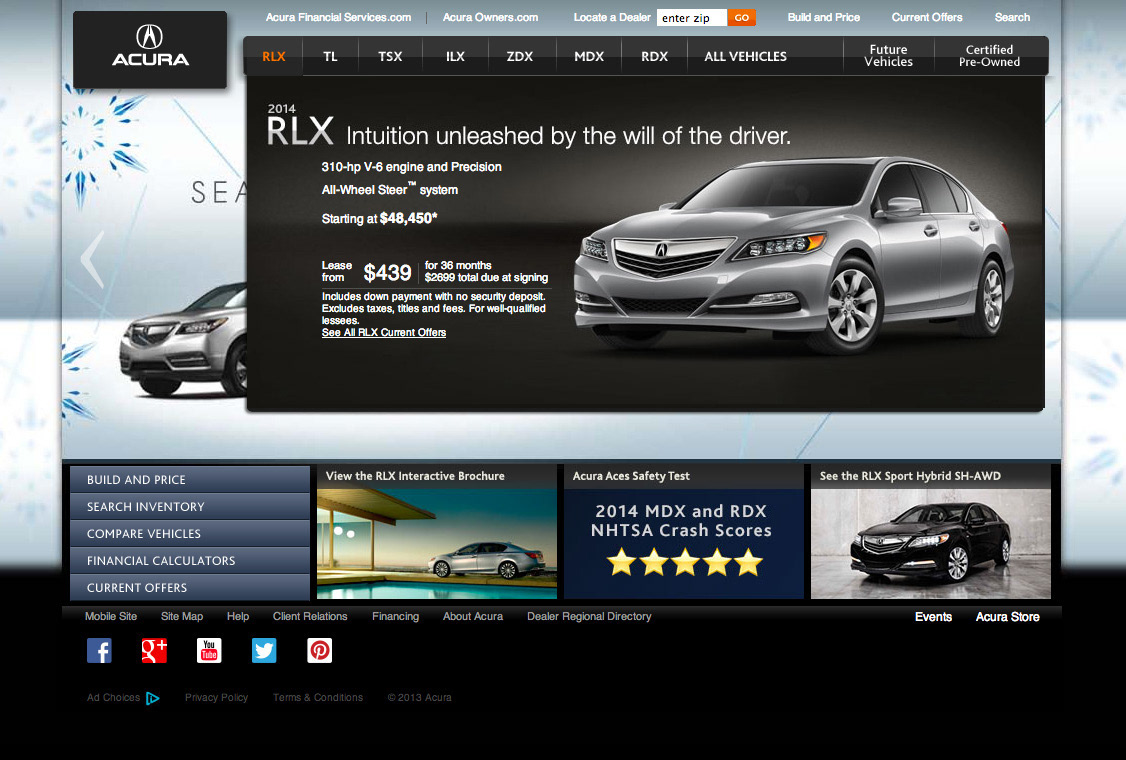
Task: Click the COMPARE VEHICLES button
Action: (x=190, y=534)
